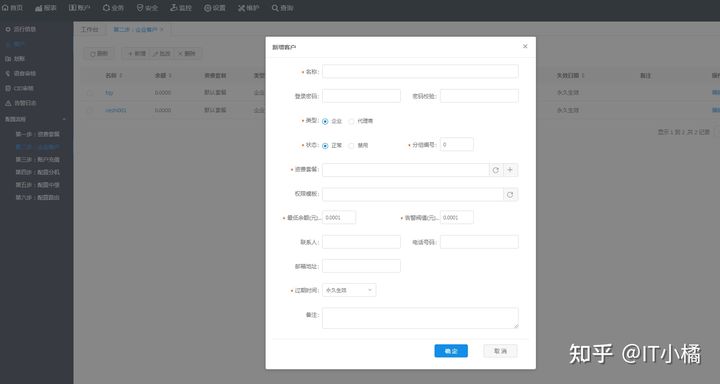Viewport: 720px width, 384px height.
Task: Click the 最低余额 field showing 0.0001
Action: click(339, 217)
